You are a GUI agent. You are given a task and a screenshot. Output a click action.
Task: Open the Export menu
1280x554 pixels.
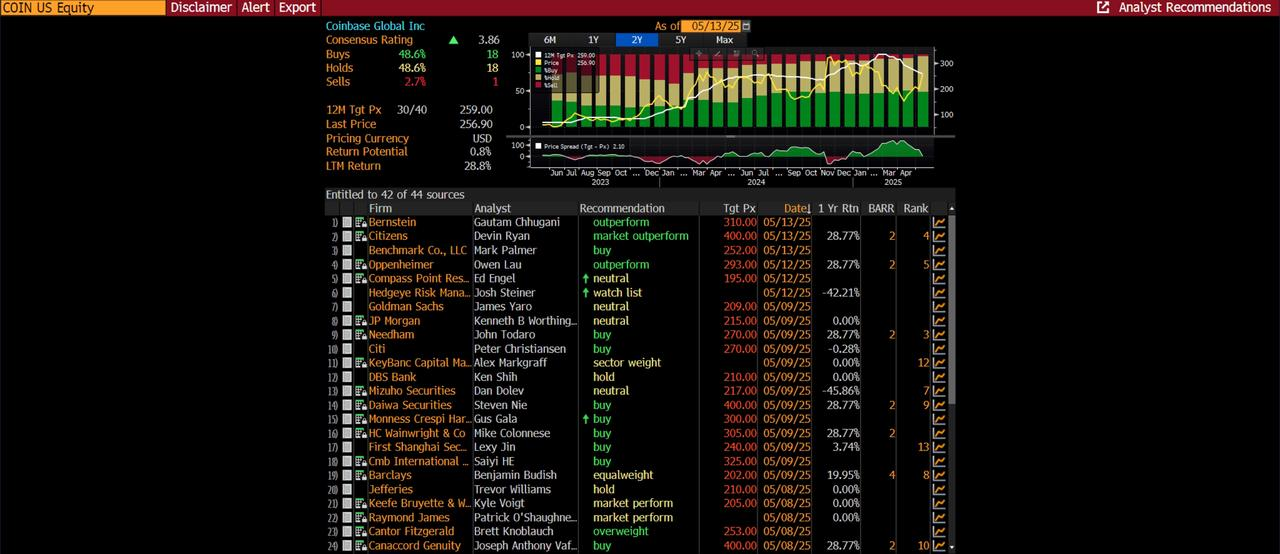(297, 7)
